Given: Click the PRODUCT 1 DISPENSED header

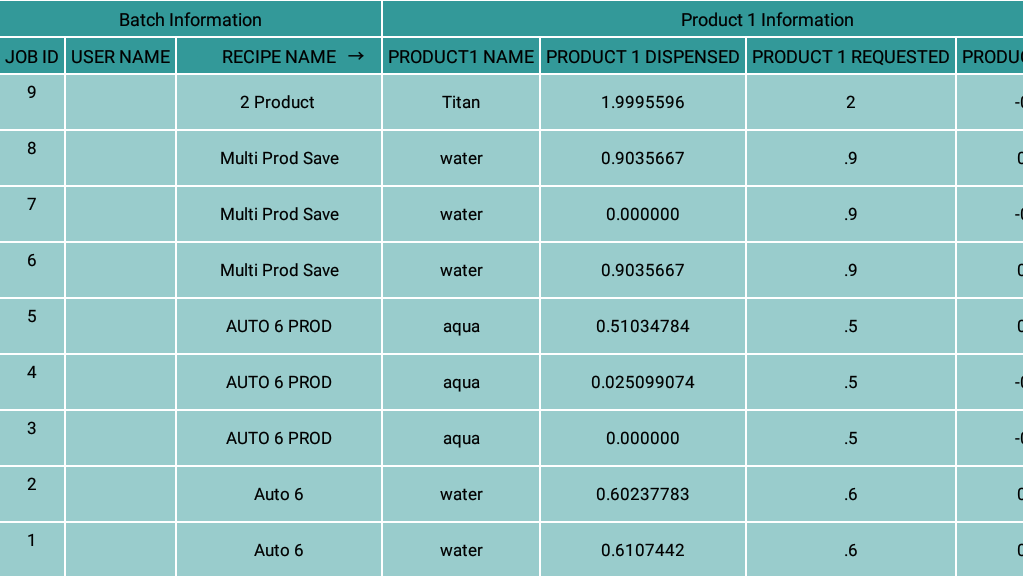Looking at the screenshot, I should click(x=643, y=57).
